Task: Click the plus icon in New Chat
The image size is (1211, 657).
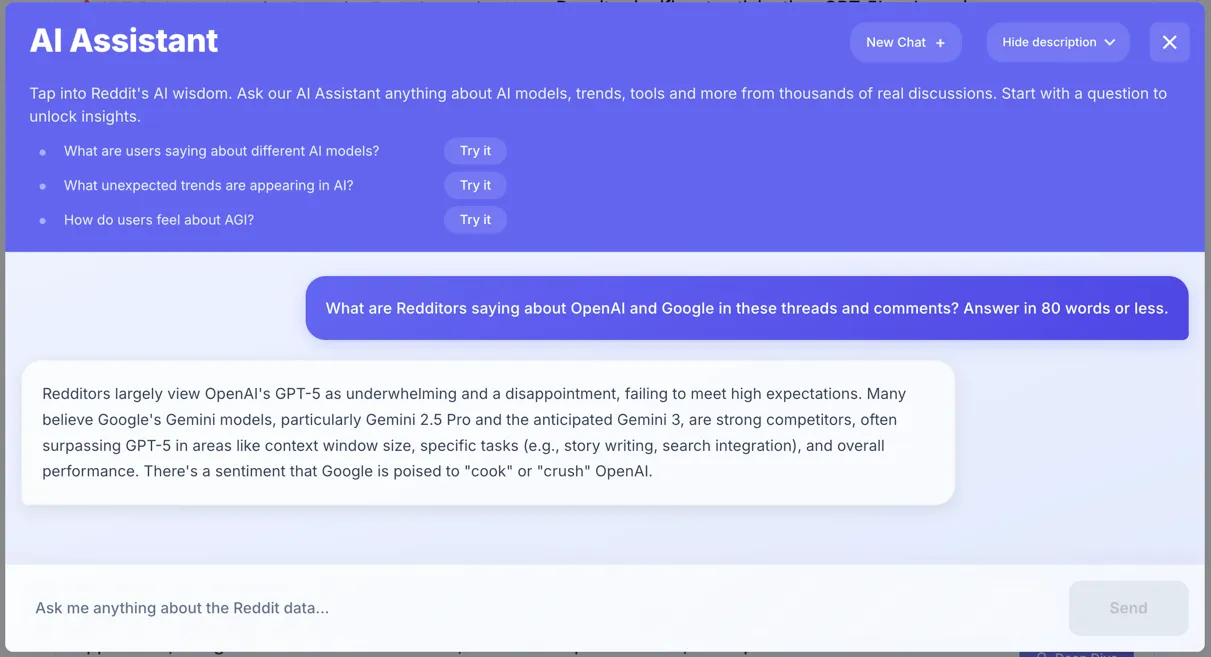Action: 940,43
